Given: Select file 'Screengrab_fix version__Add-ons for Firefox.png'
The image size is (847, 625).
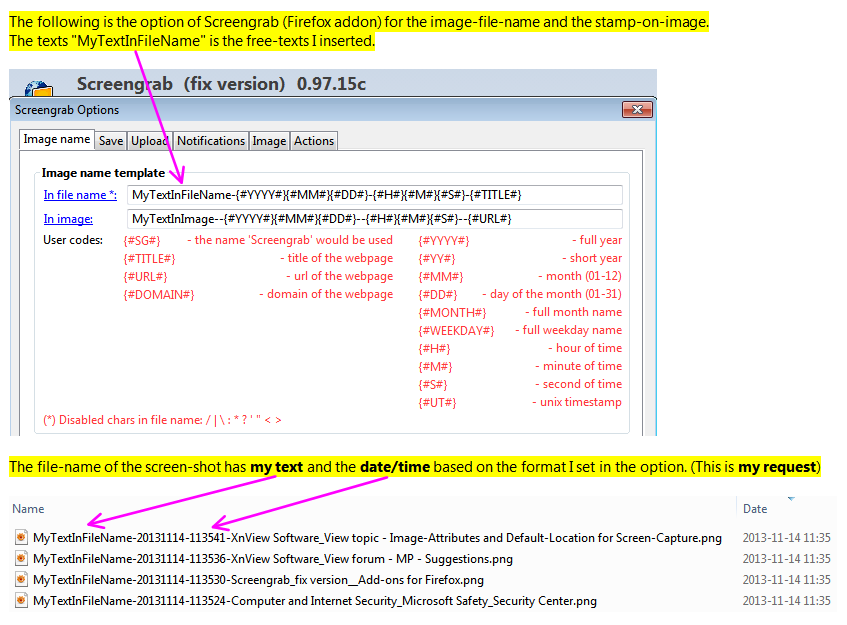Looking at the screenshot, I should click(258, 580).
